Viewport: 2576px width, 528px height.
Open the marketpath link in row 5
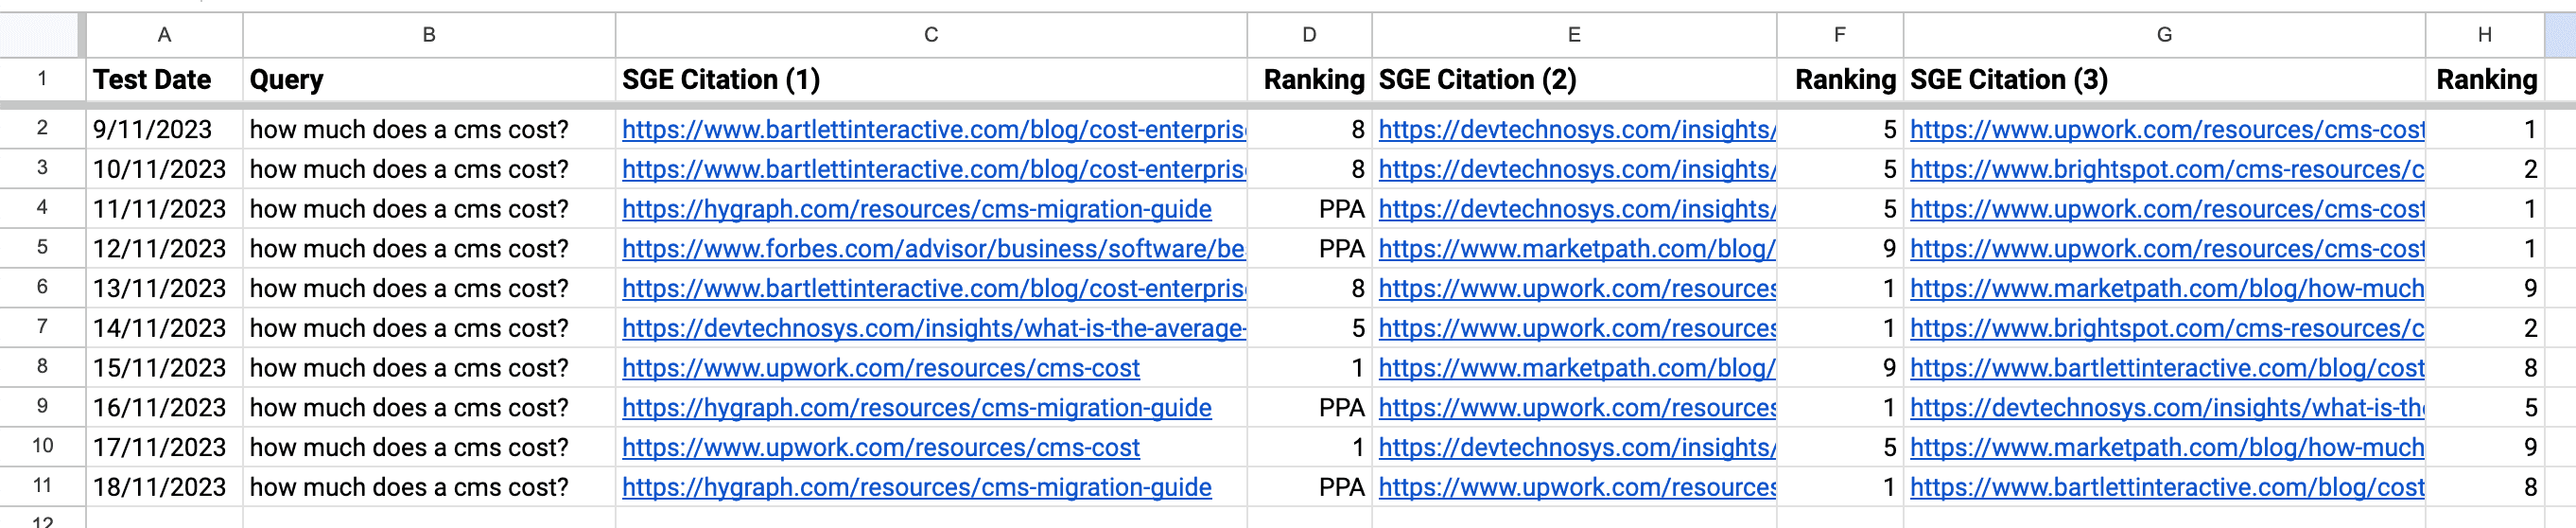point(1576,249)
